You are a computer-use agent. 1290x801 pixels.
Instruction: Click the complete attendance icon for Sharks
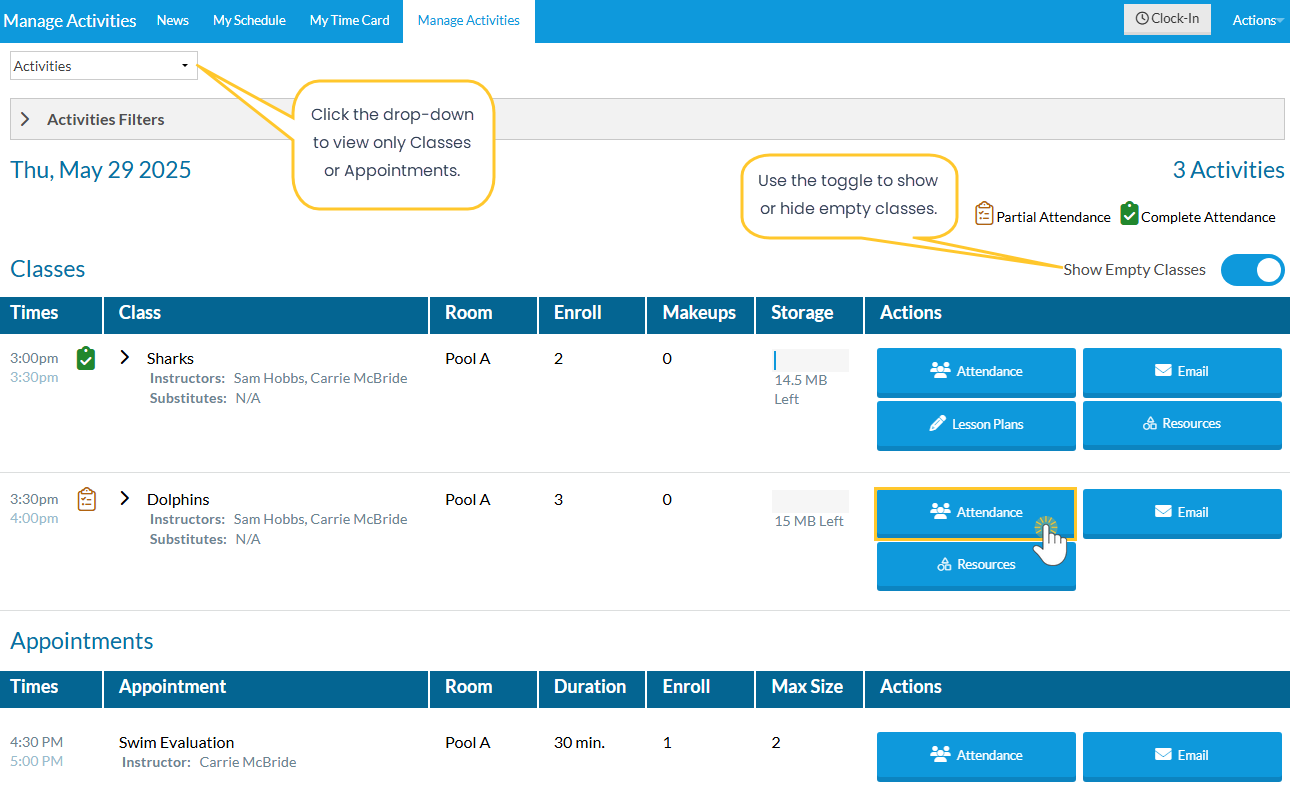coord(86,358)
